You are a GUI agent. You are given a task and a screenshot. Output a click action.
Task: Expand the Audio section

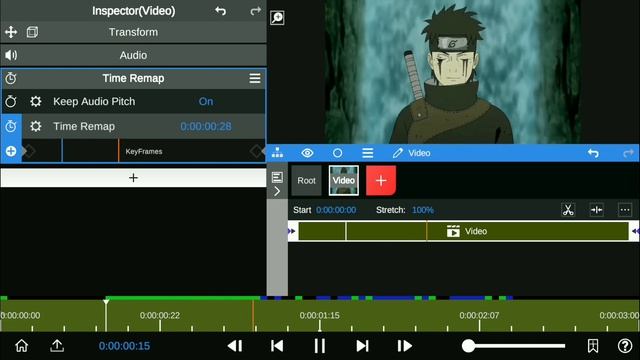[x=133, y=55]
